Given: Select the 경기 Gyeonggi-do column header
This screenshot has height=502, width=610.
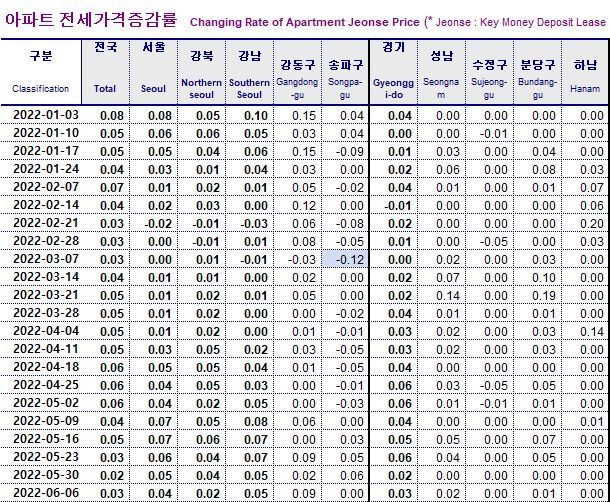Looking at the screenshot, I should pos(394,72).
